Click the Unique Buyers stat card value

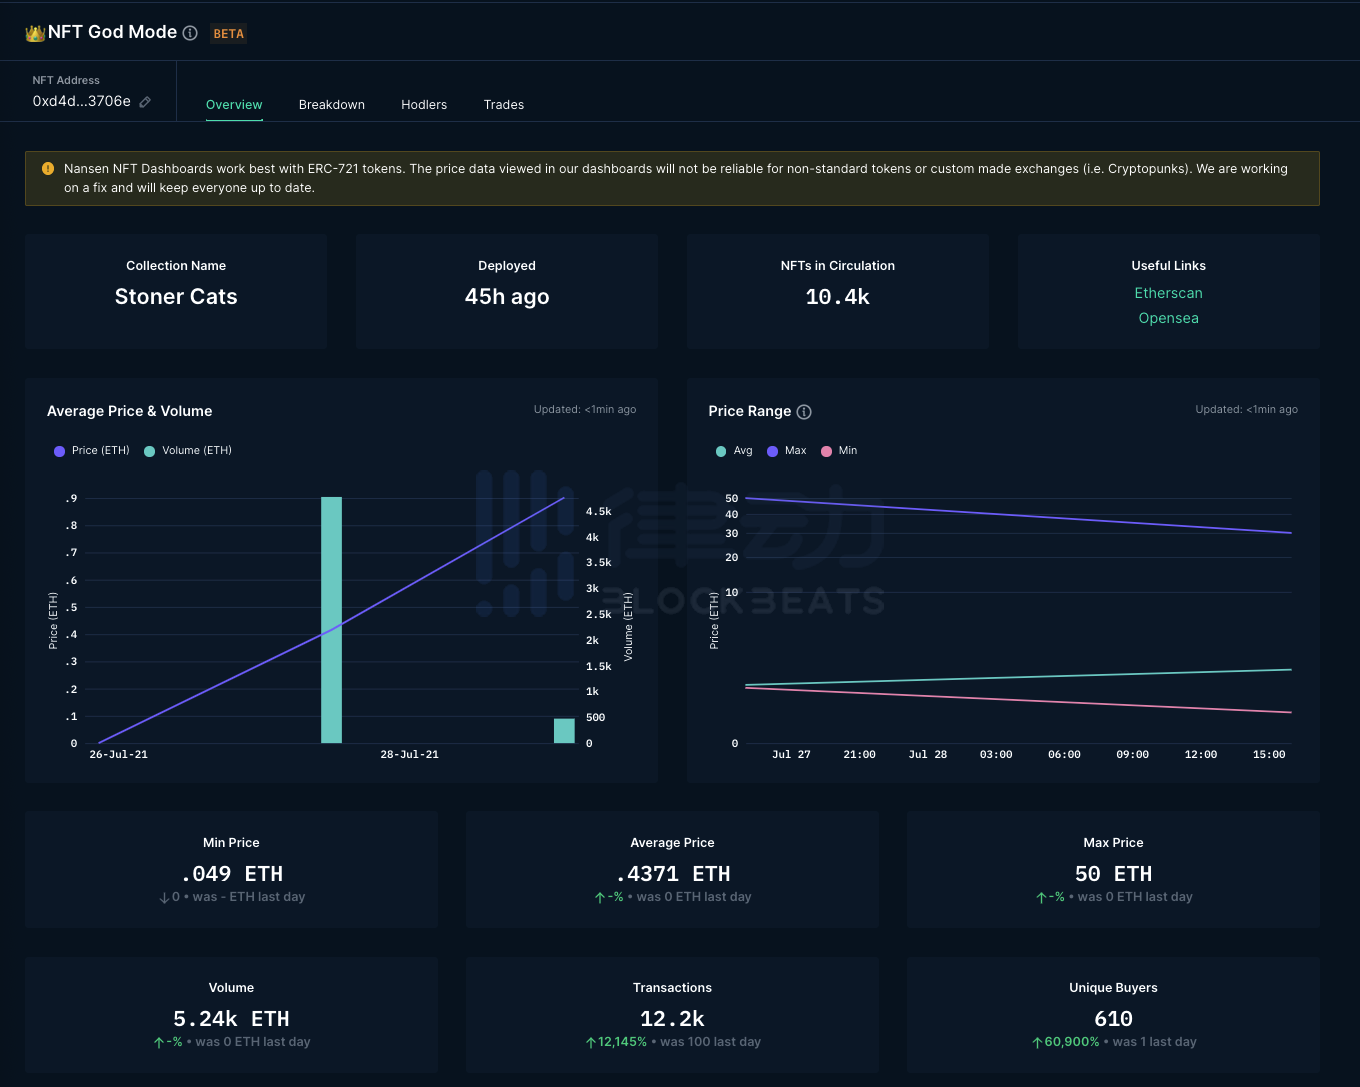[1113, 1019]
